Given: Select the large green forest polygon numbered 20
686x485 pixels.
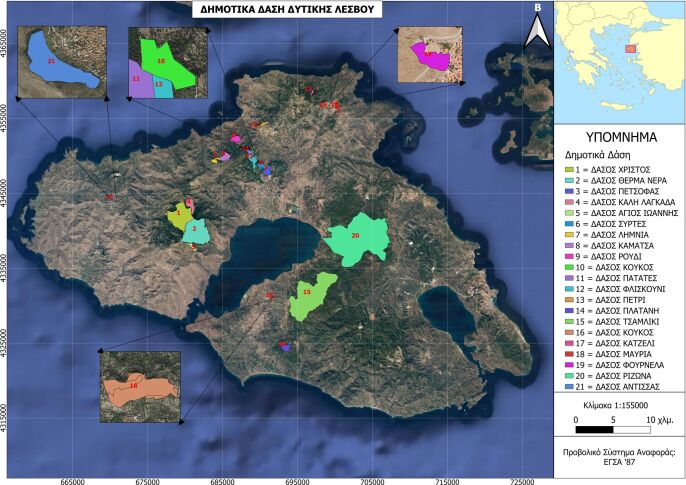Looking at the screenshot, I should tap(353, 238).
